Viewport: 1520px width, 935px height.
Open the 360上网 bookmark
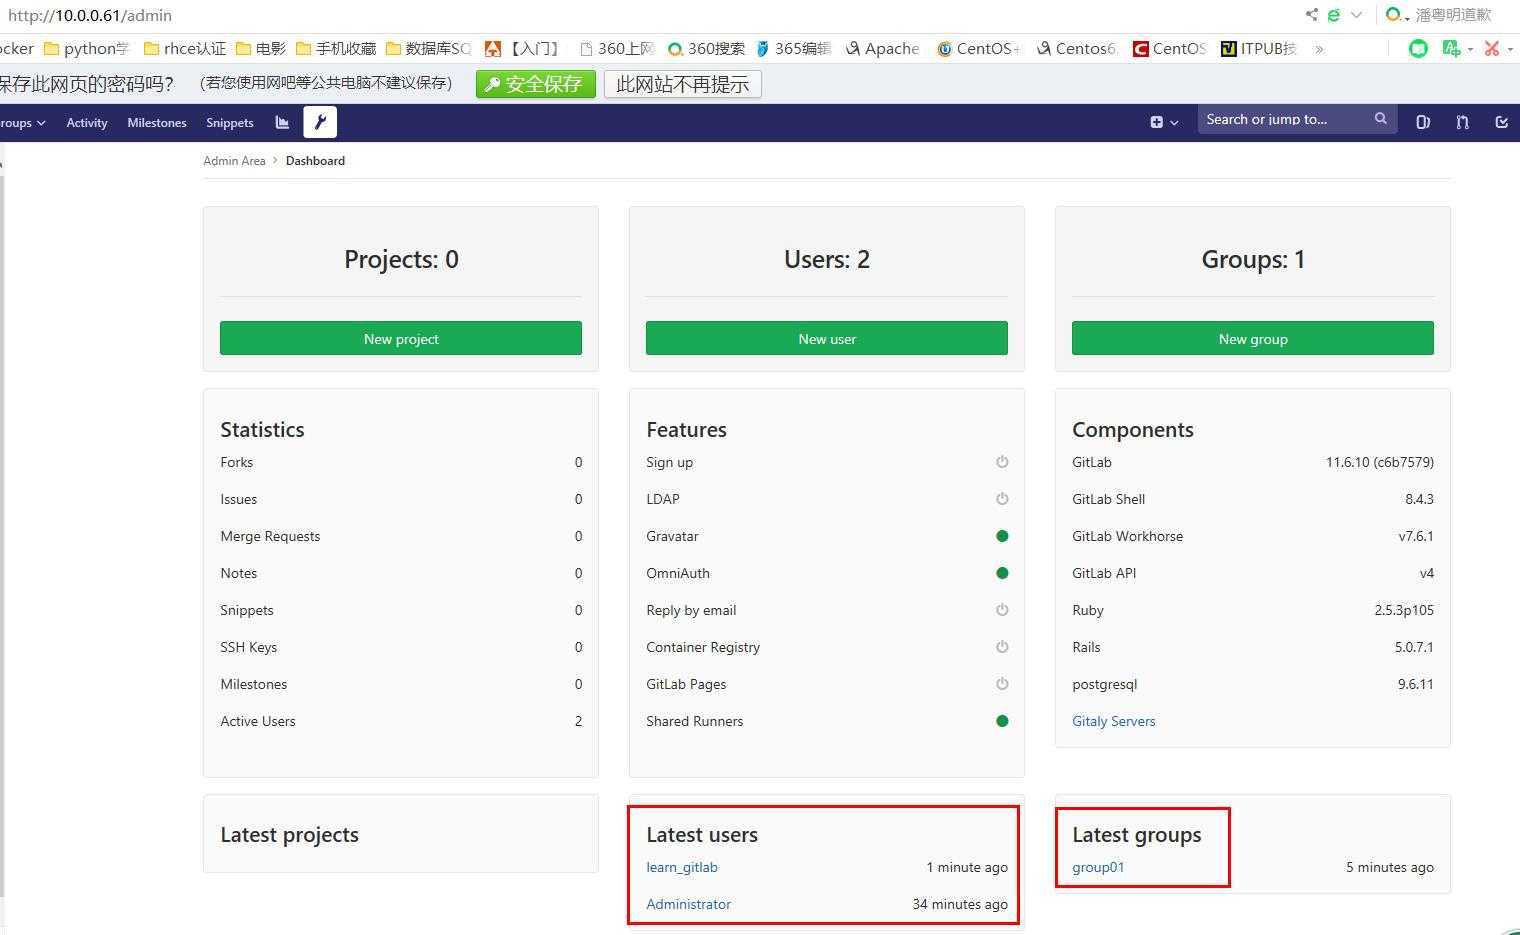click(x=617, y=48)
